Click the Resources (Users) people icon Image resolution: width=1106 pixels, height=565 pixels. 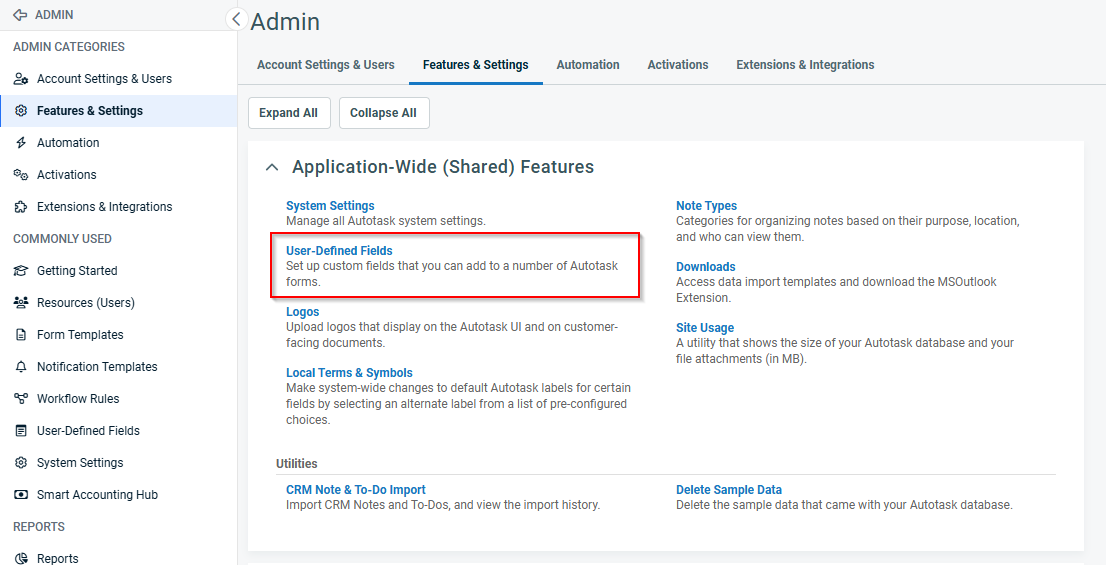tap(20, 303)
